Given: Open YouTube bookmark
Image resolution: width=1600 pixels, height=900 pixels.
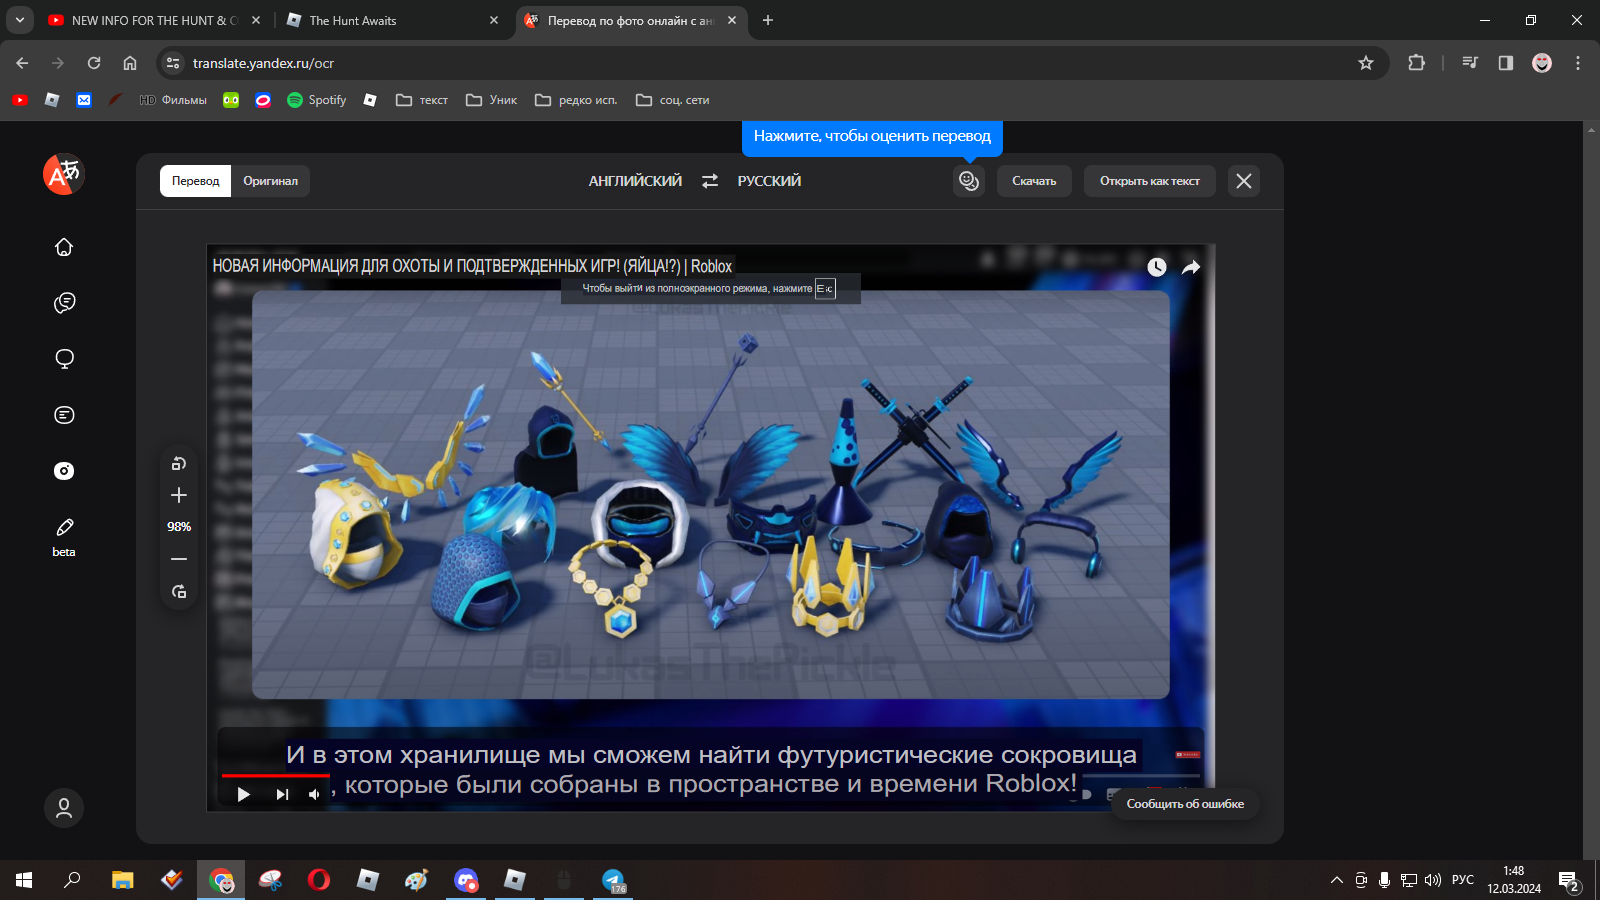Looking at the screenshot, I should coord(20,100).
